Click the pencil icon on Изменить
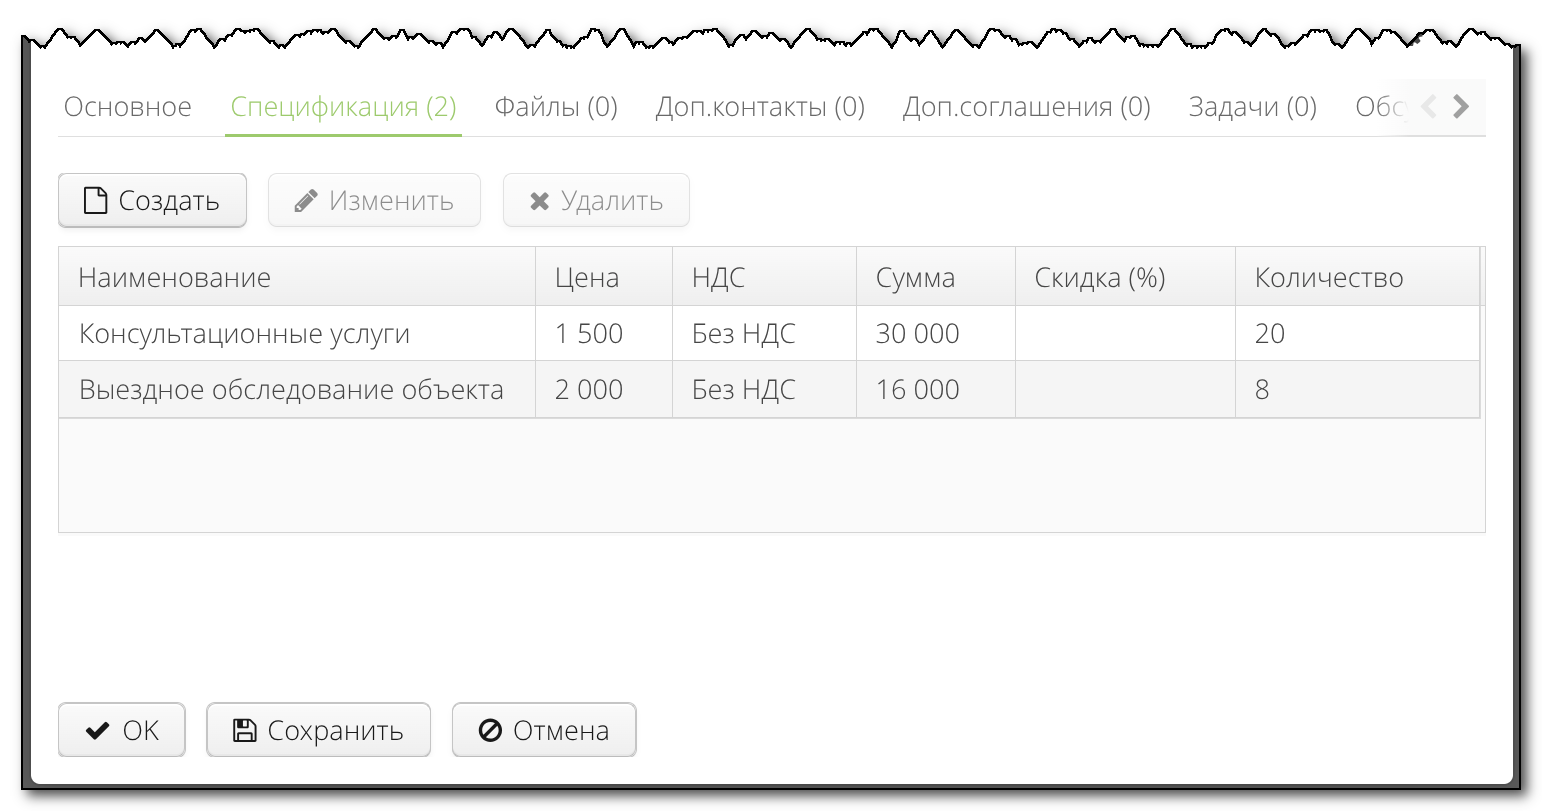Viewport: 1542px width, 811px height. point(306,201)
